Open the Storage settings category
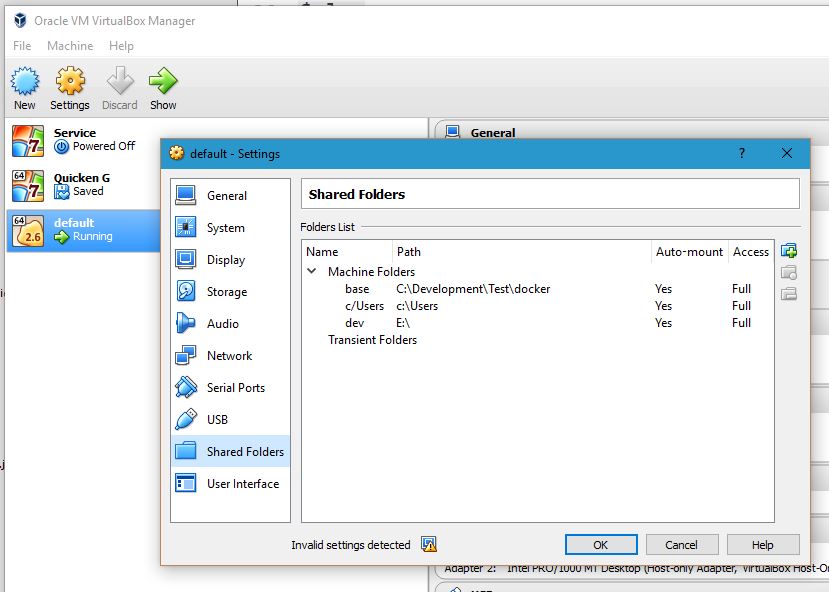Screen dimensions: 829x592 click(x=231, y=292)
